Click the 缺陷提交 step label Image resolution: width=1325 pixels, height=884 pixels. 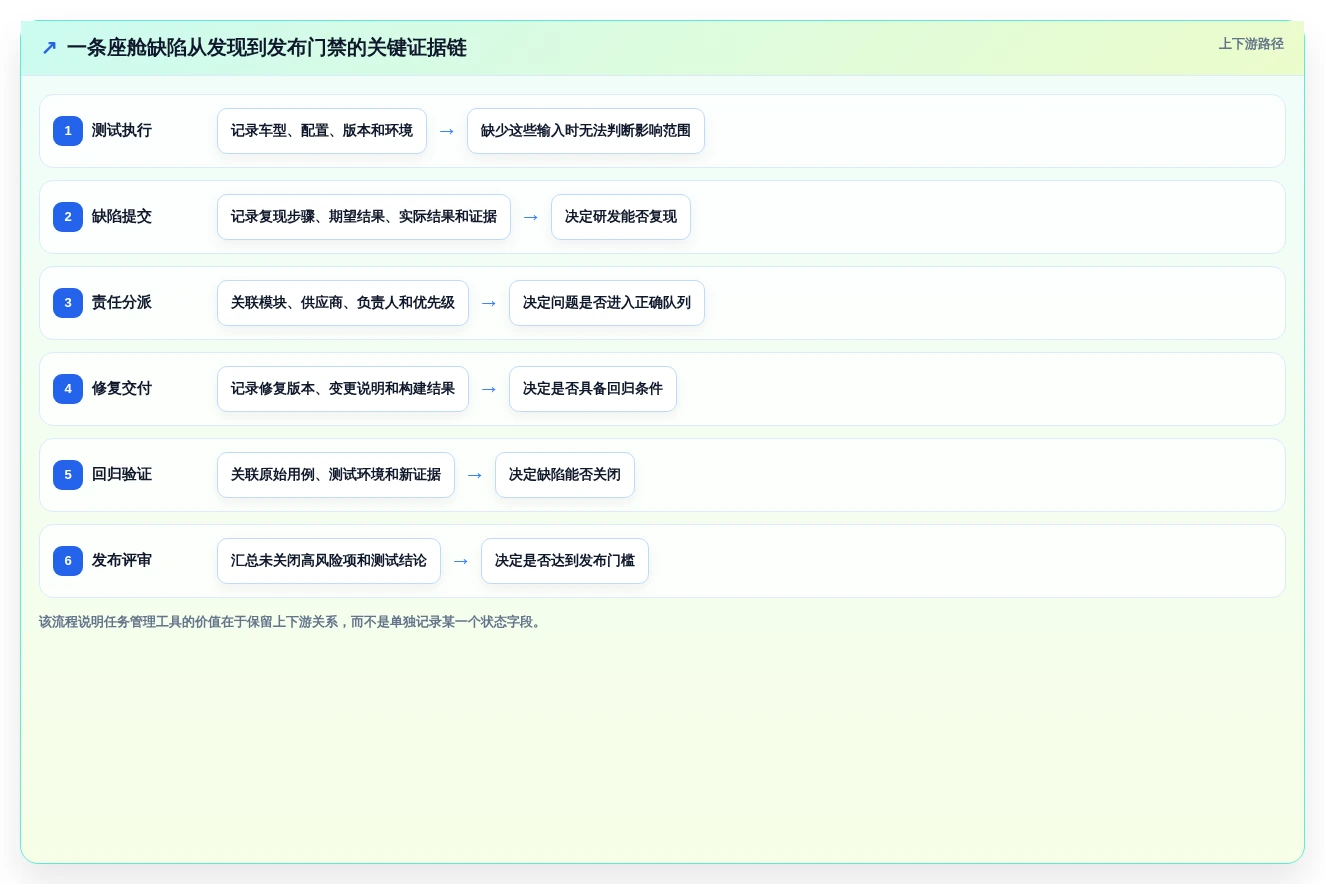[x=122, y=217]
